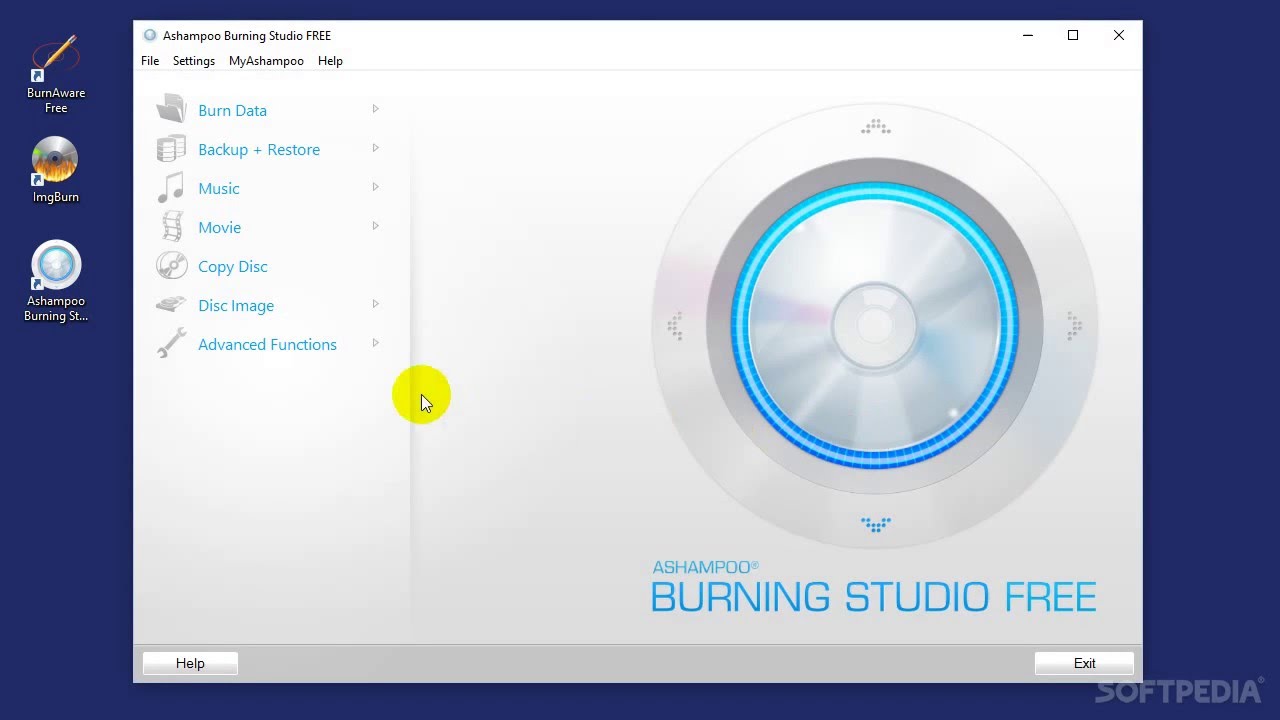Open the Settings menu

click(194, 61)
